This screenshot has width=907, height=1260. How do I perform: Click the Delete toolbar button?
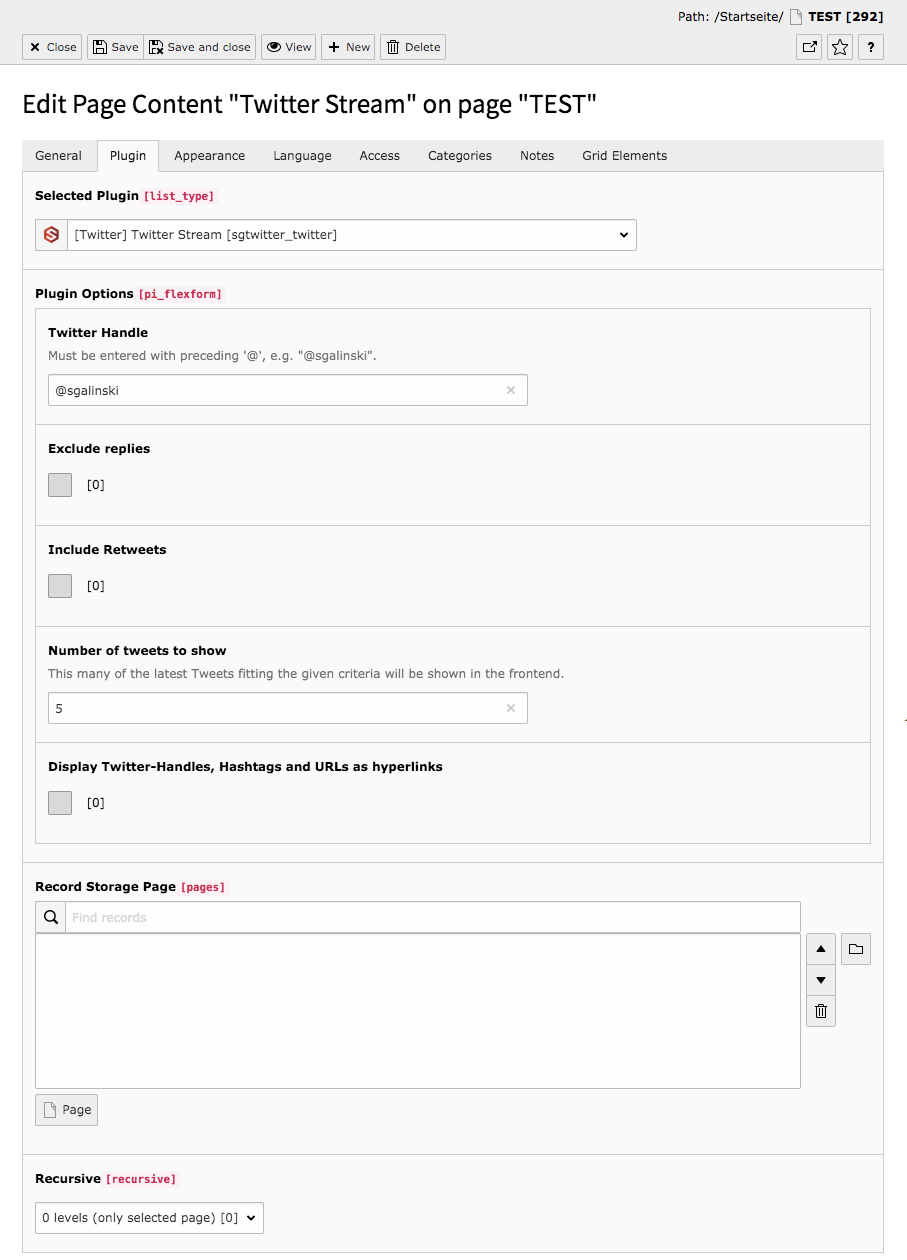pyautogui.click(x=413, y=47)
